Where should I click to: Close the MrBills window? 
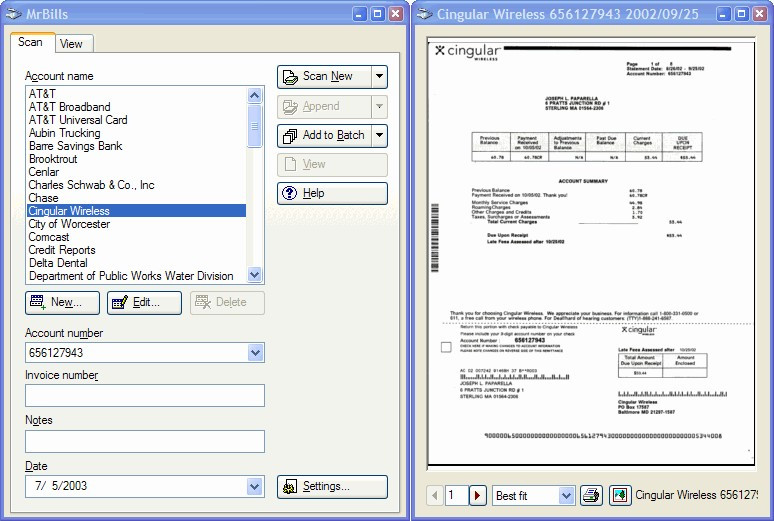coord(396,14)
